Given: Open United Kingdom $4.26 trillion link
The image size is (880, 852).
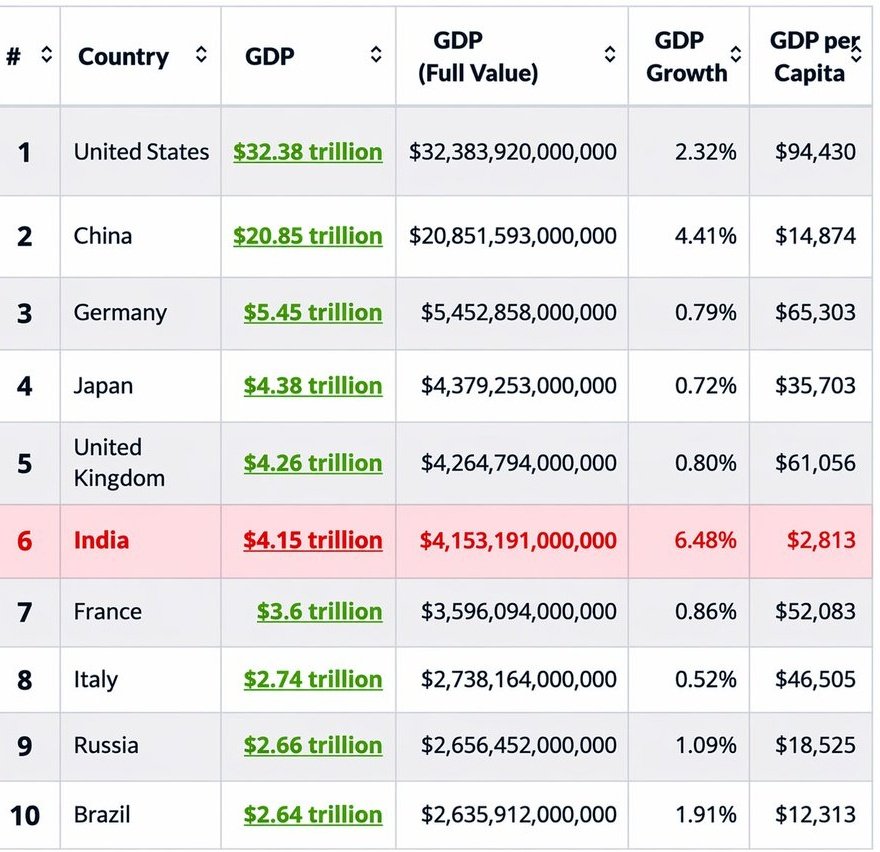Looking at the screenshot, I should pos(313,463).
